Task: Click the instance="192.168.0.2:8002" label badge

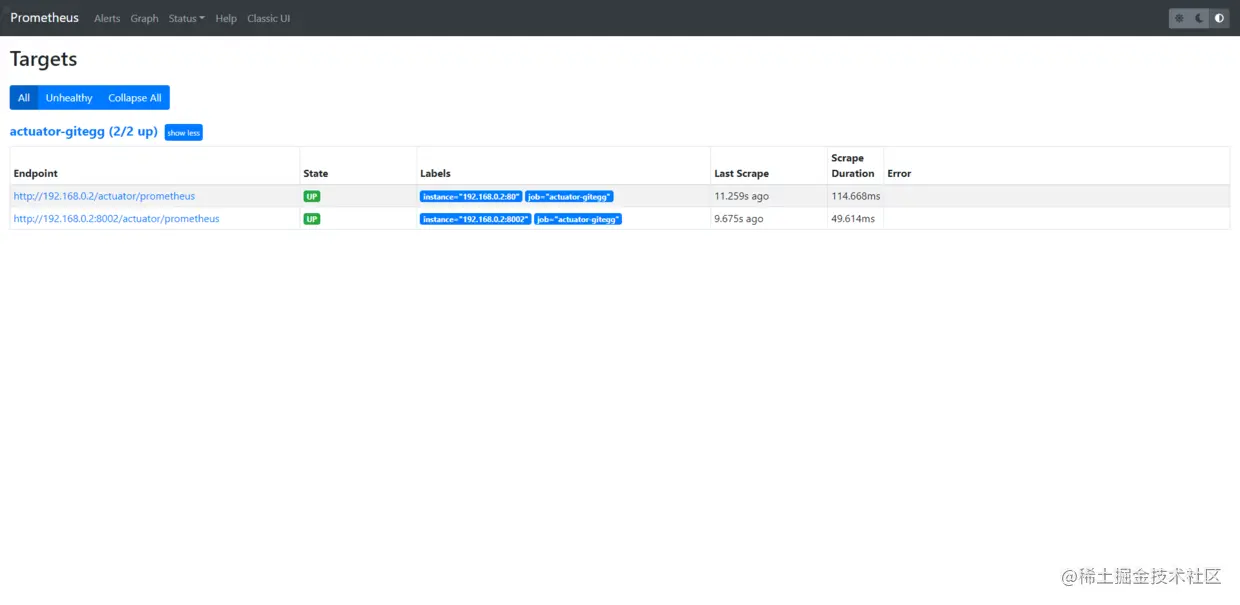Action: (x=476, y=219)
